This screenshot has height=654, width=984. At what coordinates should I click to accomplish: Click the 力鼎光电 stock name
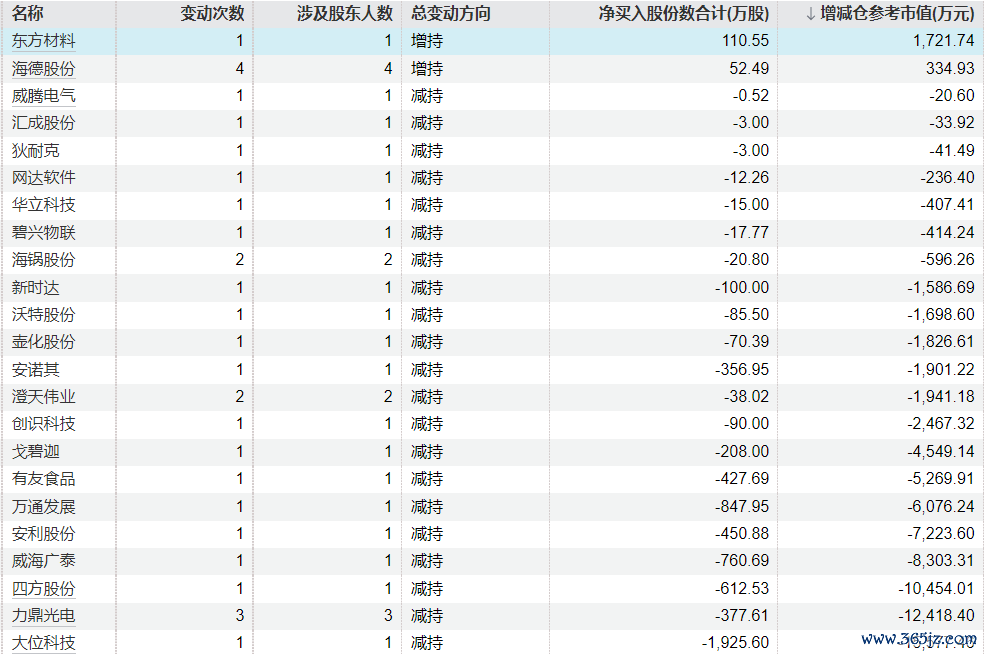pos(43,616)
